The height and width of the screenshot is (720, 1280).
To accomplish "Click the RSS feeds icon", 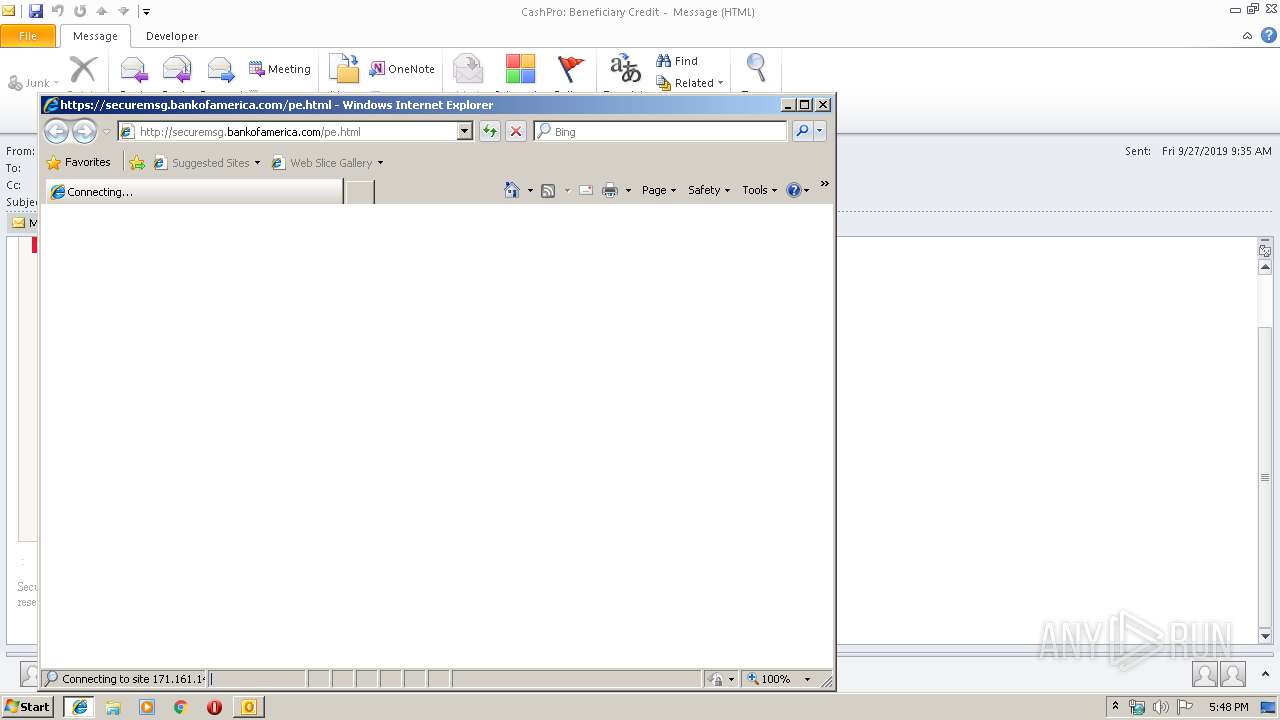I will click(548, 190).
